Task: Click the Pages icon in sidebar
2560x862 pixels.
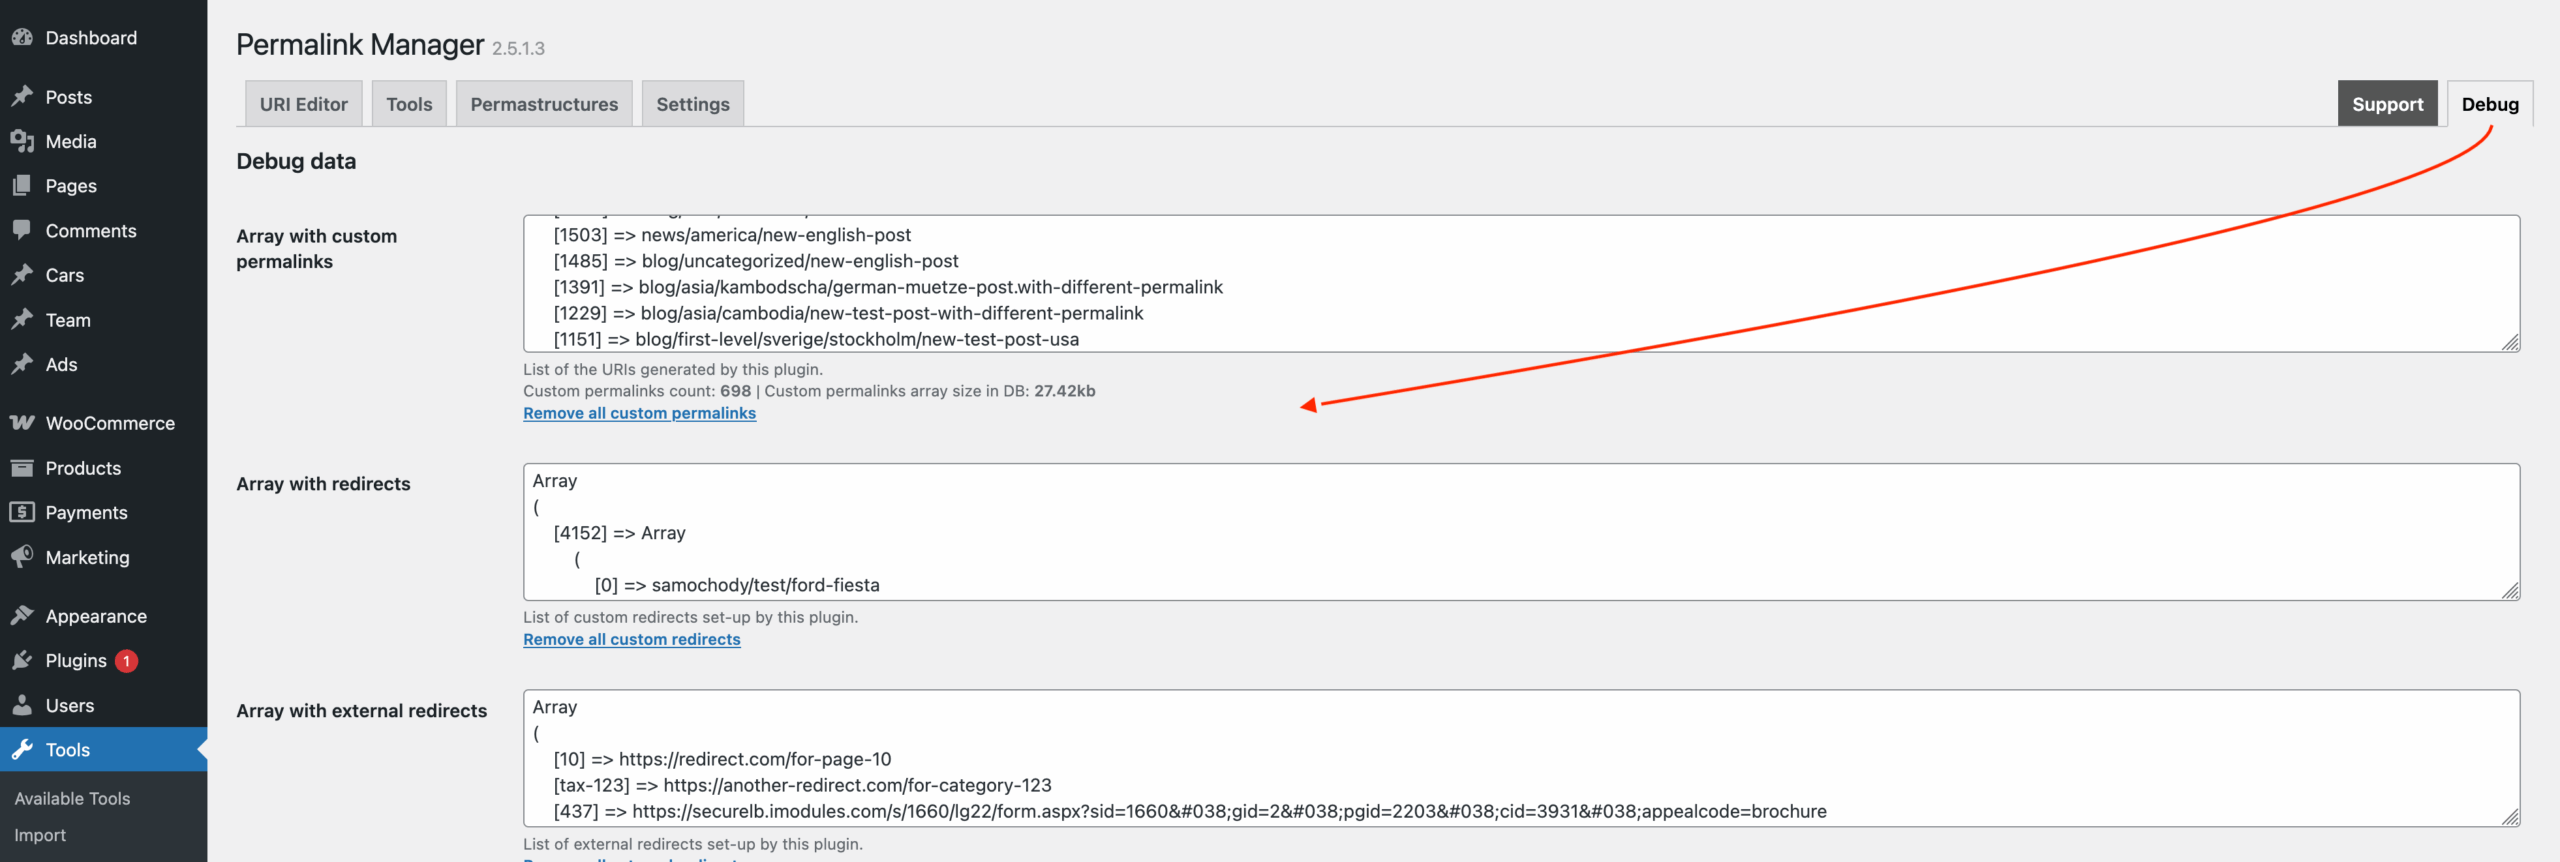Action: (22, 186)
